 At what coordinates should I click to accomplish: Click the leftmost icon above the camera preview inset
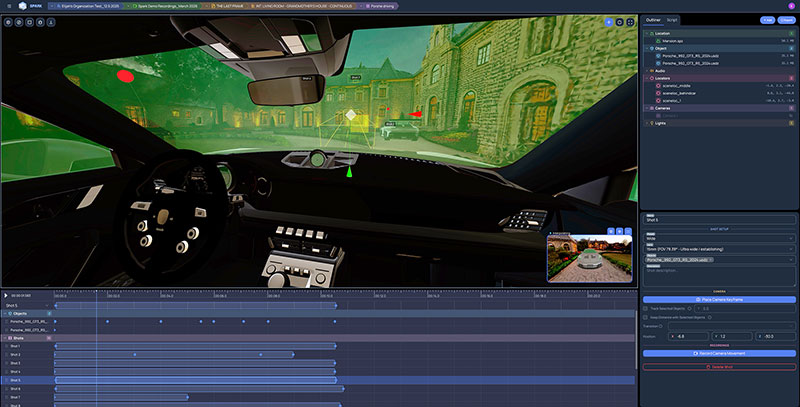click(x=611, y=232)
